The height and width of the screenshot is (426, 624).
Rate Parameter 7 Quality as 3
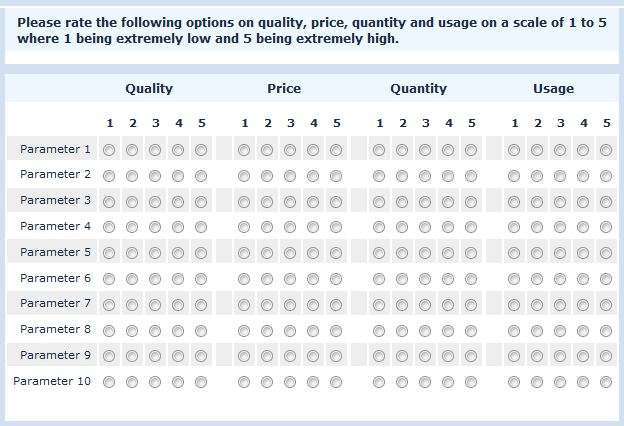click(x=155, y=305)
